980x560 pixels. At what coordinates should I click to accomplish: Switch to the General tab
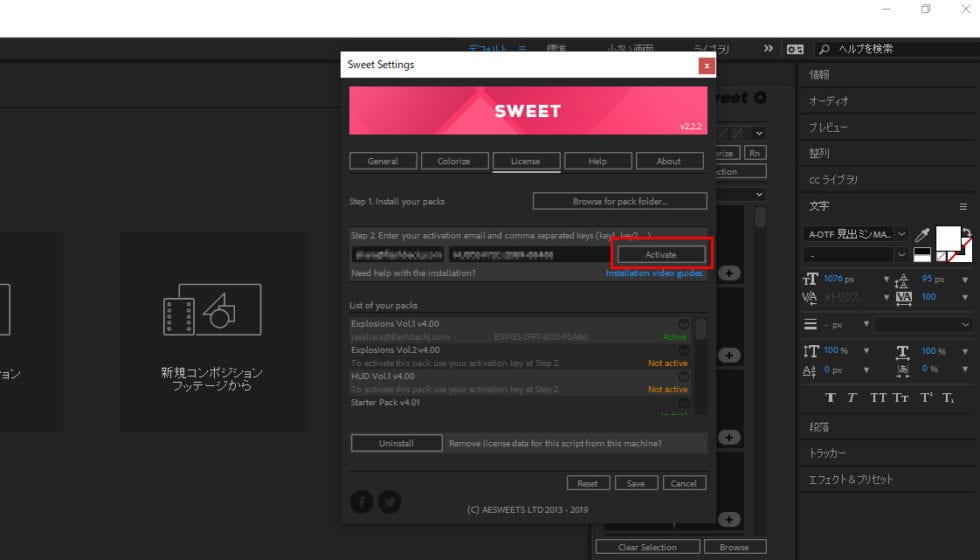coord(382,161)
